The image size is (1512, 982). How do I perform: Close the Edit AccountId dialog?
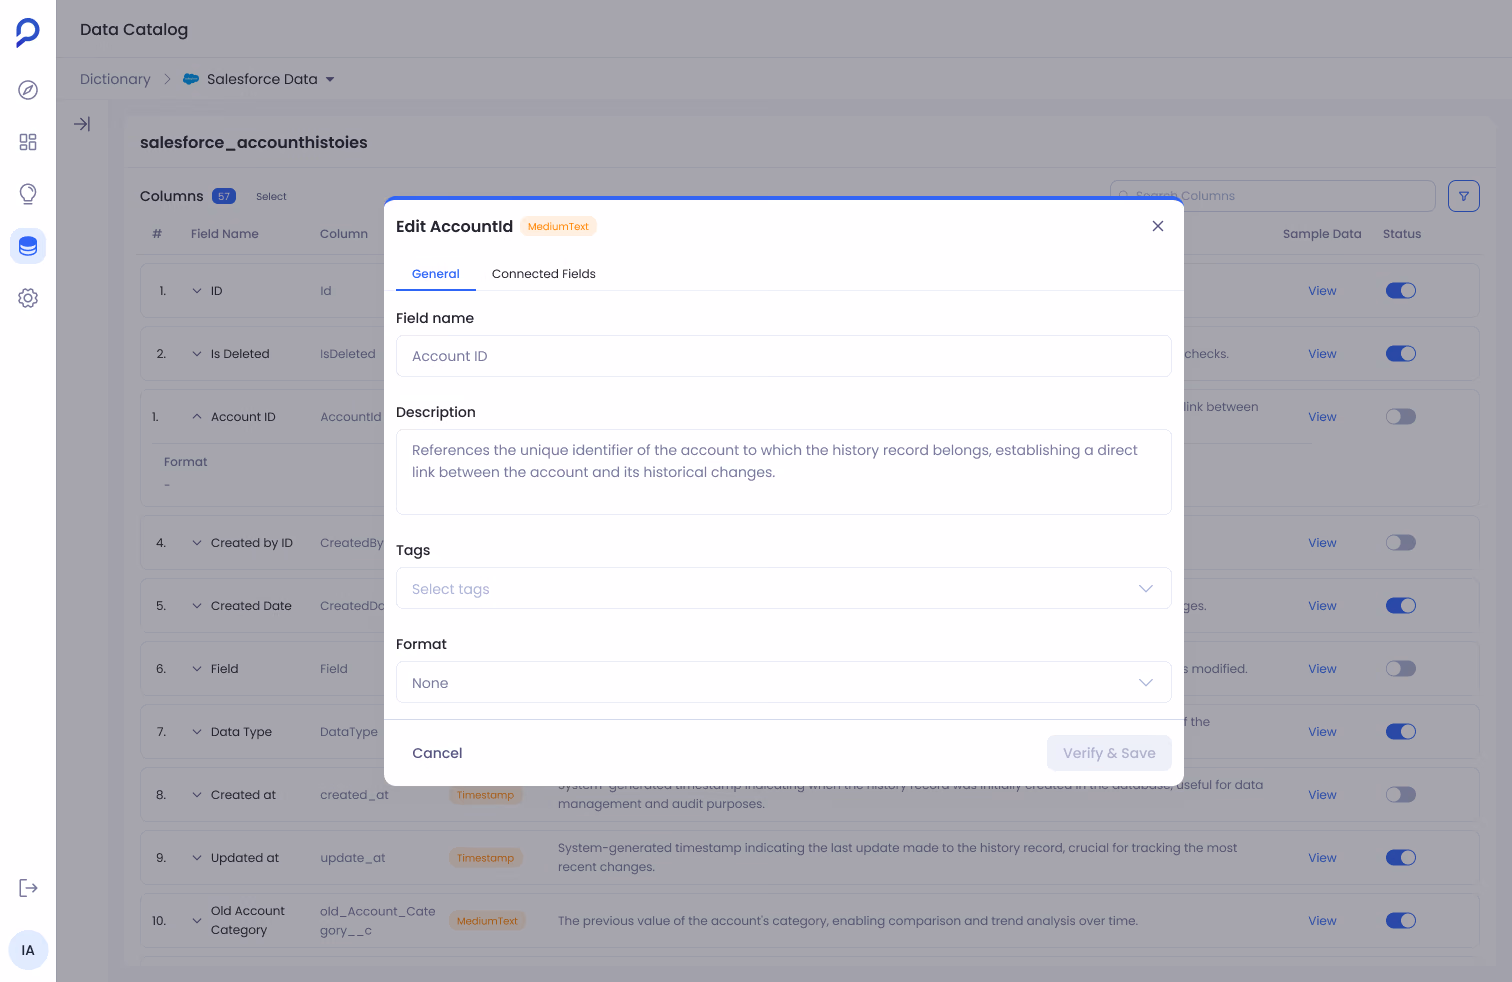pyautogui.click(x=1158, y=226)
